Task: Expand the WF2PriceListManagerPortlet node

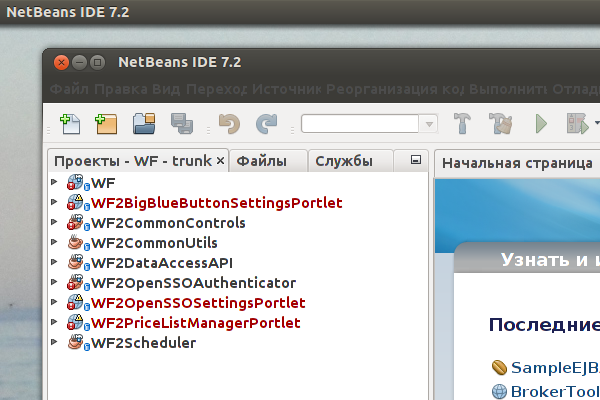Action: pyautogui.click(x=54, y=322)
